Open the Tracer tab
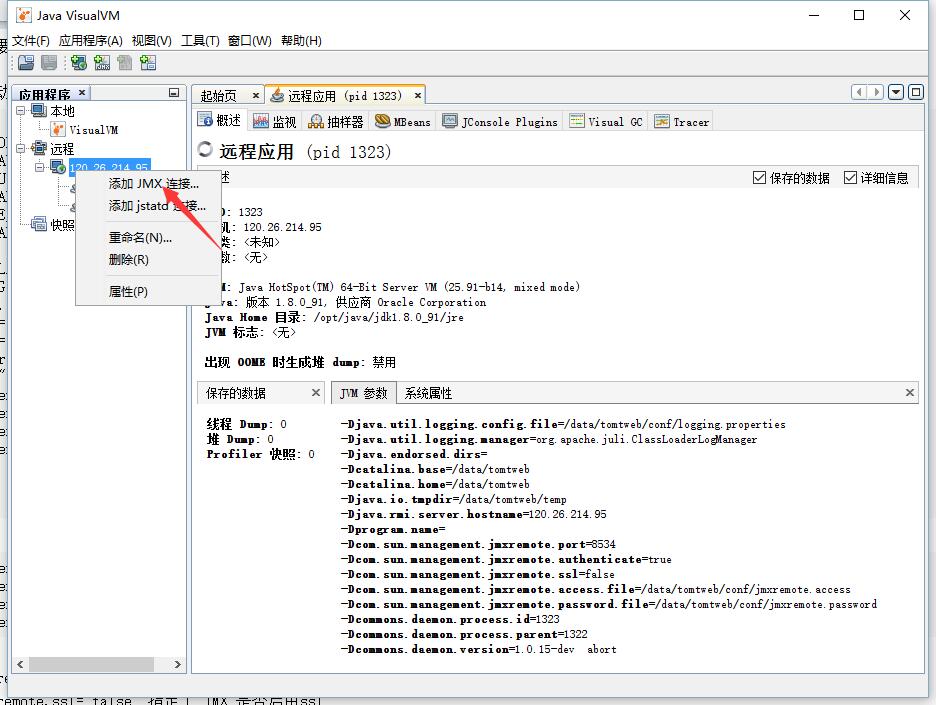The width and height of the screenshot is (936, 705). (681, 121)
